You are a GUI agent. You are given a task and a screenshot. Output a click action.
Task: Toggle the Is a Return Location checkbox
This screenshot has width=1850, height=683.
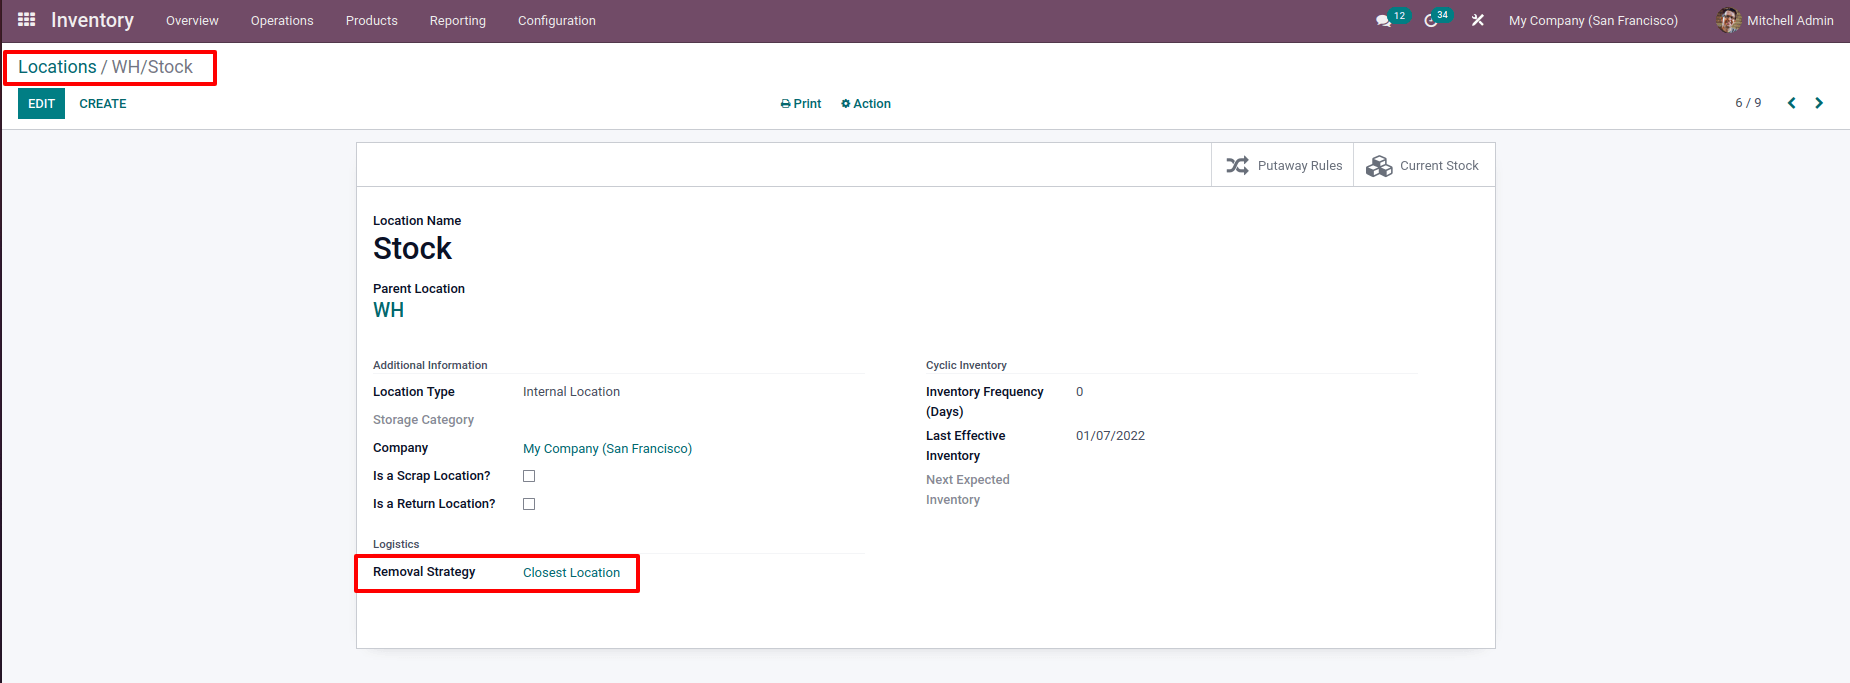(x=529, y=504)
